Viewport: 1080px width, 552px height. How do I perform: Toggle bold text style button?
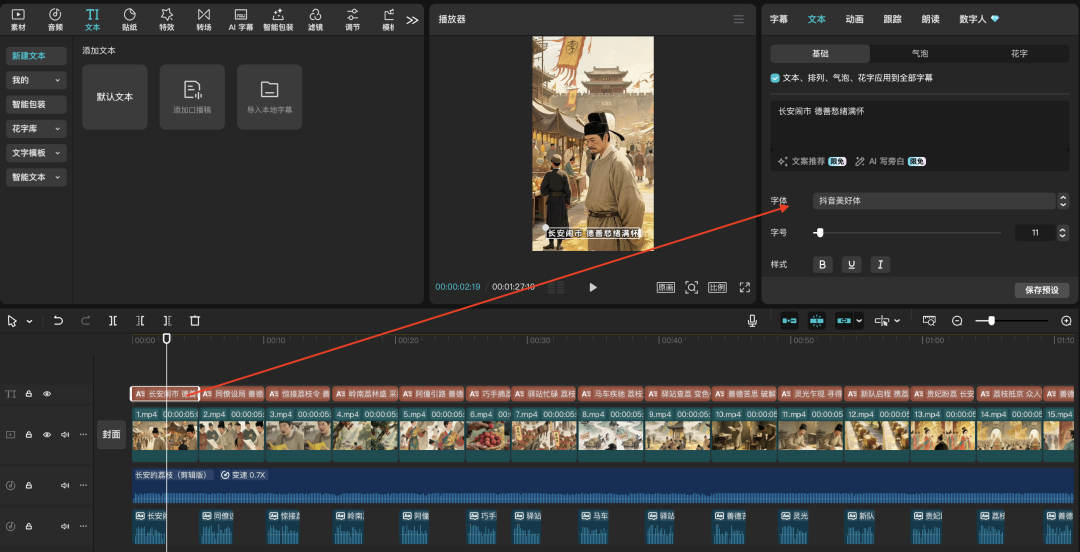coord(823,265)
